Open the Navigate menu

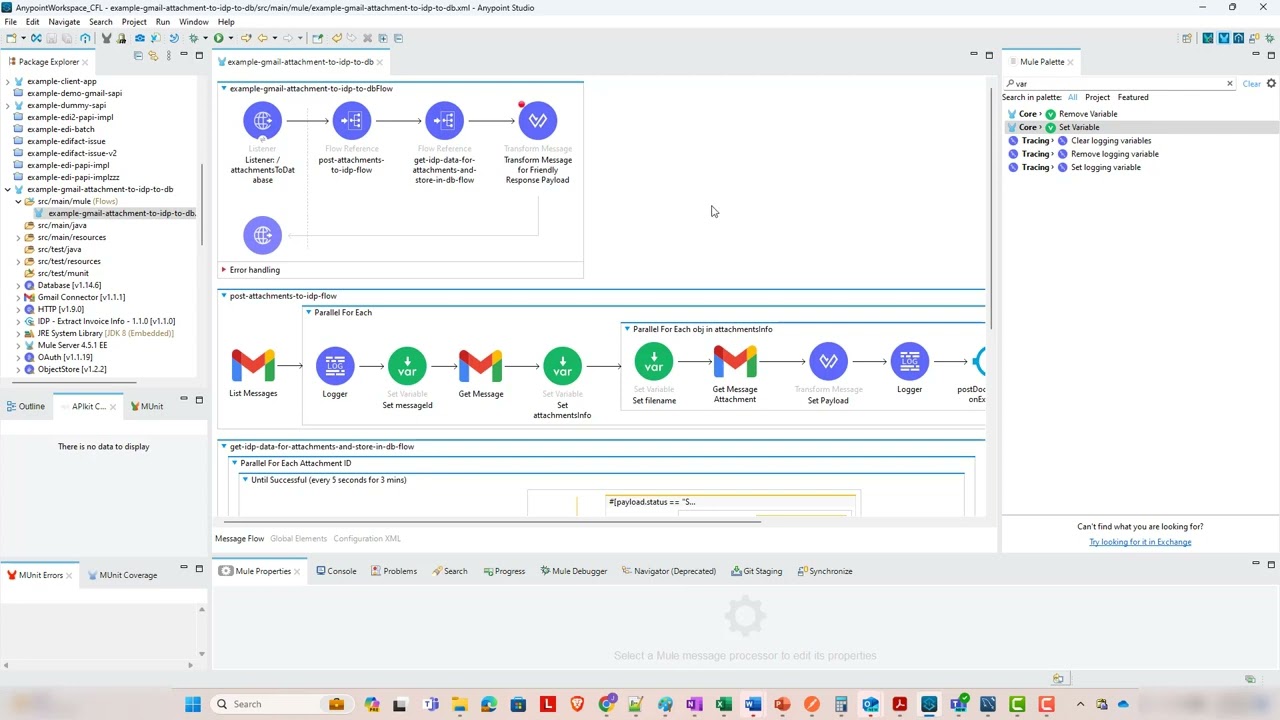coord(64,22)
